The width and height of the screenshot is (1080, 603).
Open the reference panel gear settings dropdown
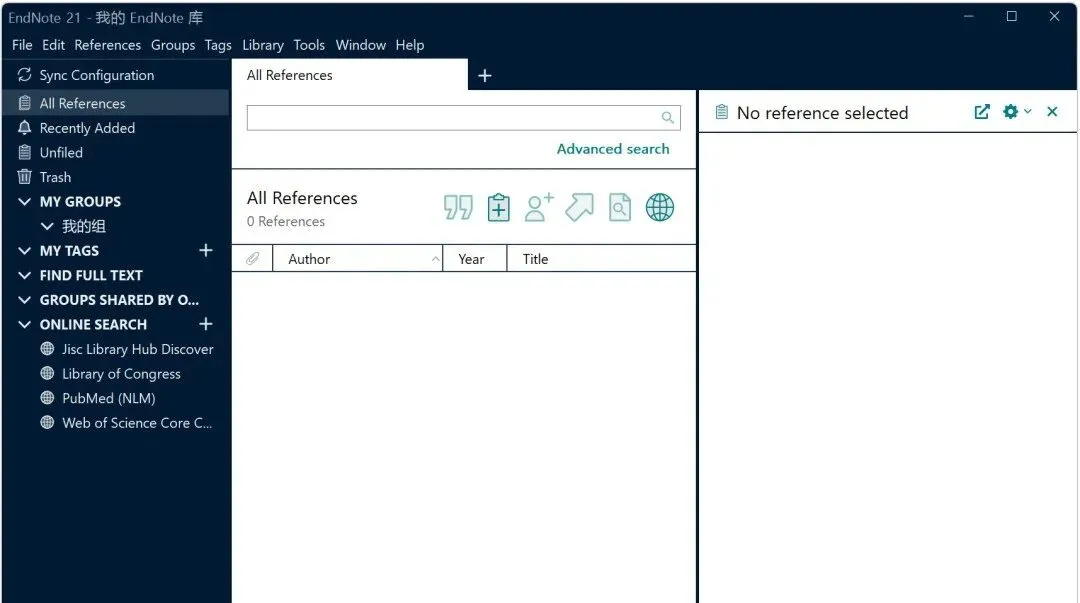click(1017, 112)
